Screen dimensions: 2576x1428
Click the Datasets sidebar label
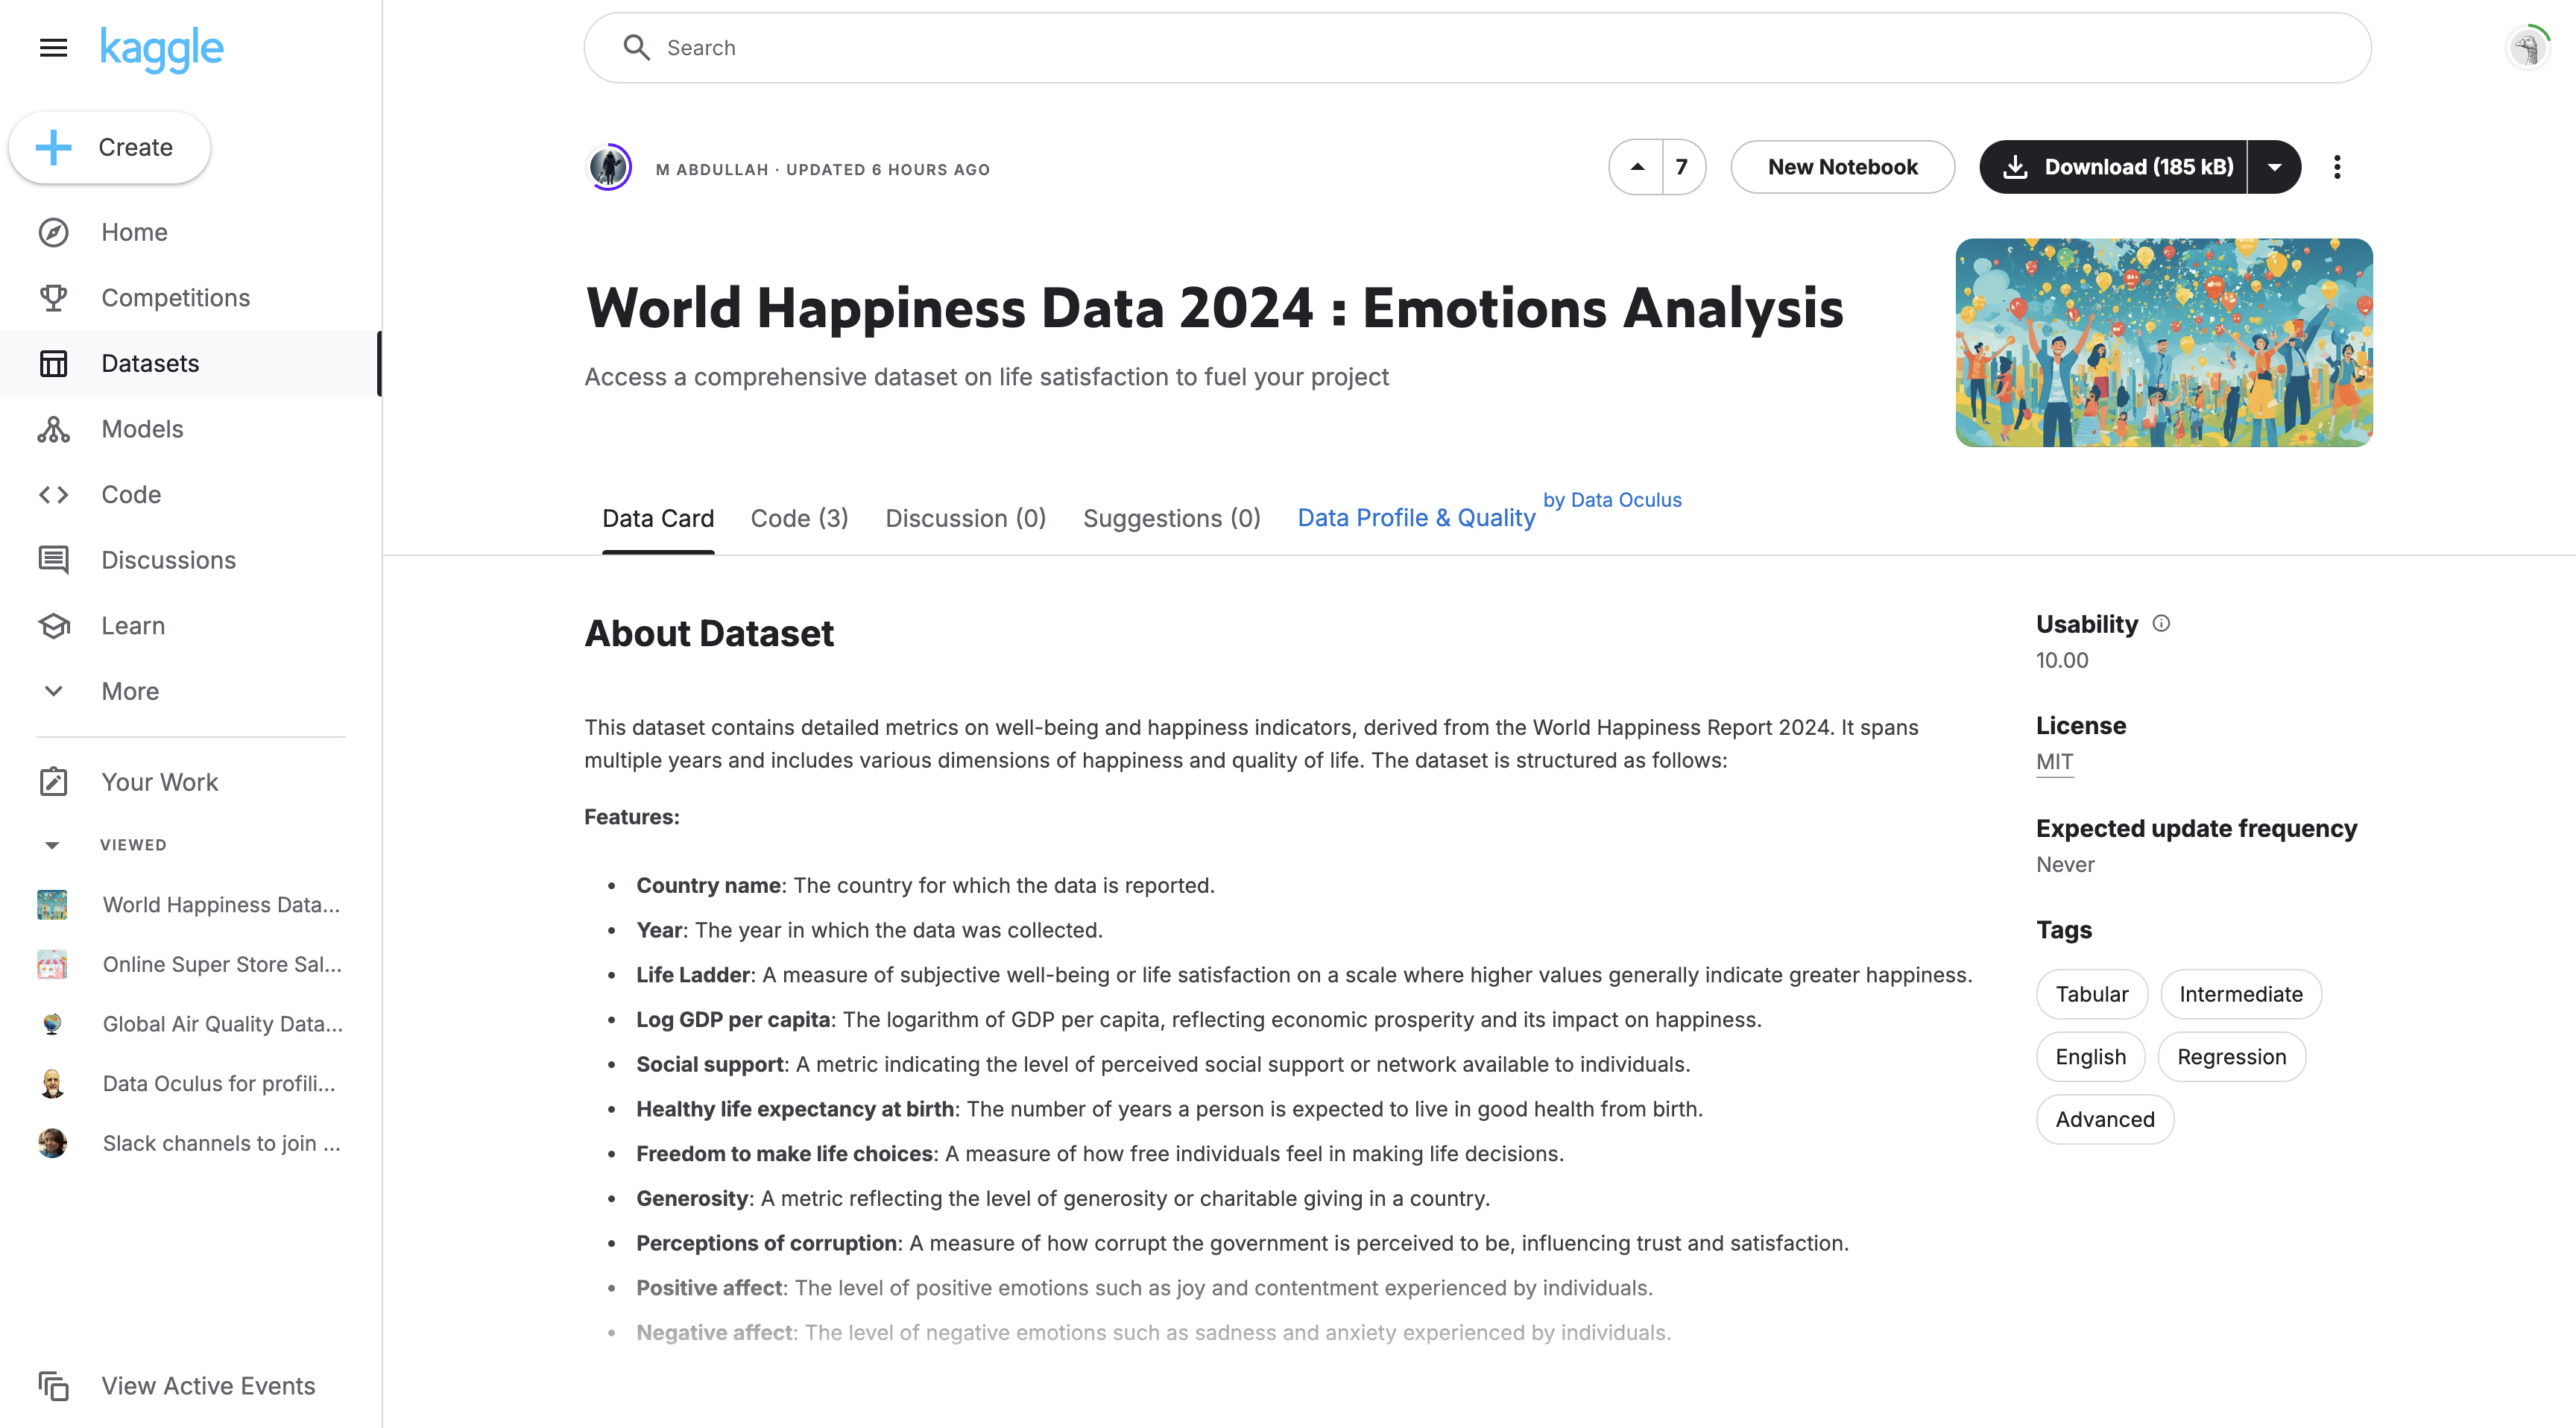[x=150, y=363]
